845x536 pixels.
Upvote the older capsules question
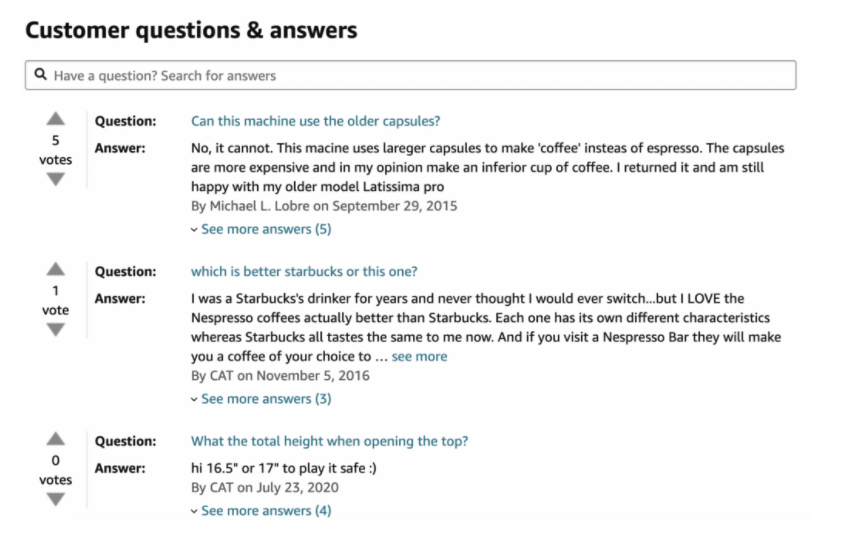click(56, 119)
